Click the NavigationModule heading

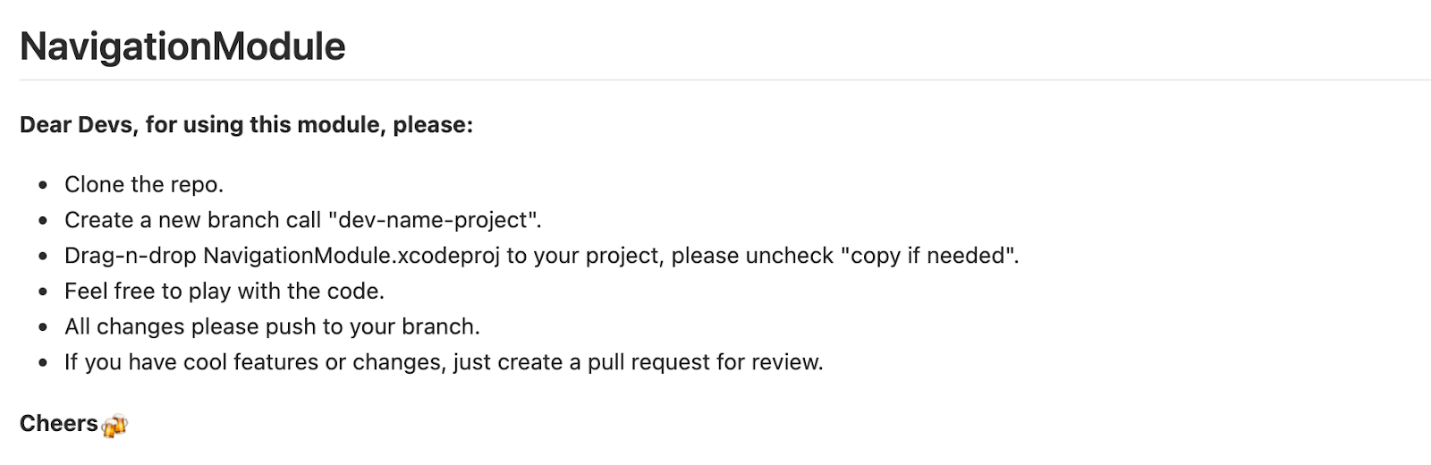point(182,47)
